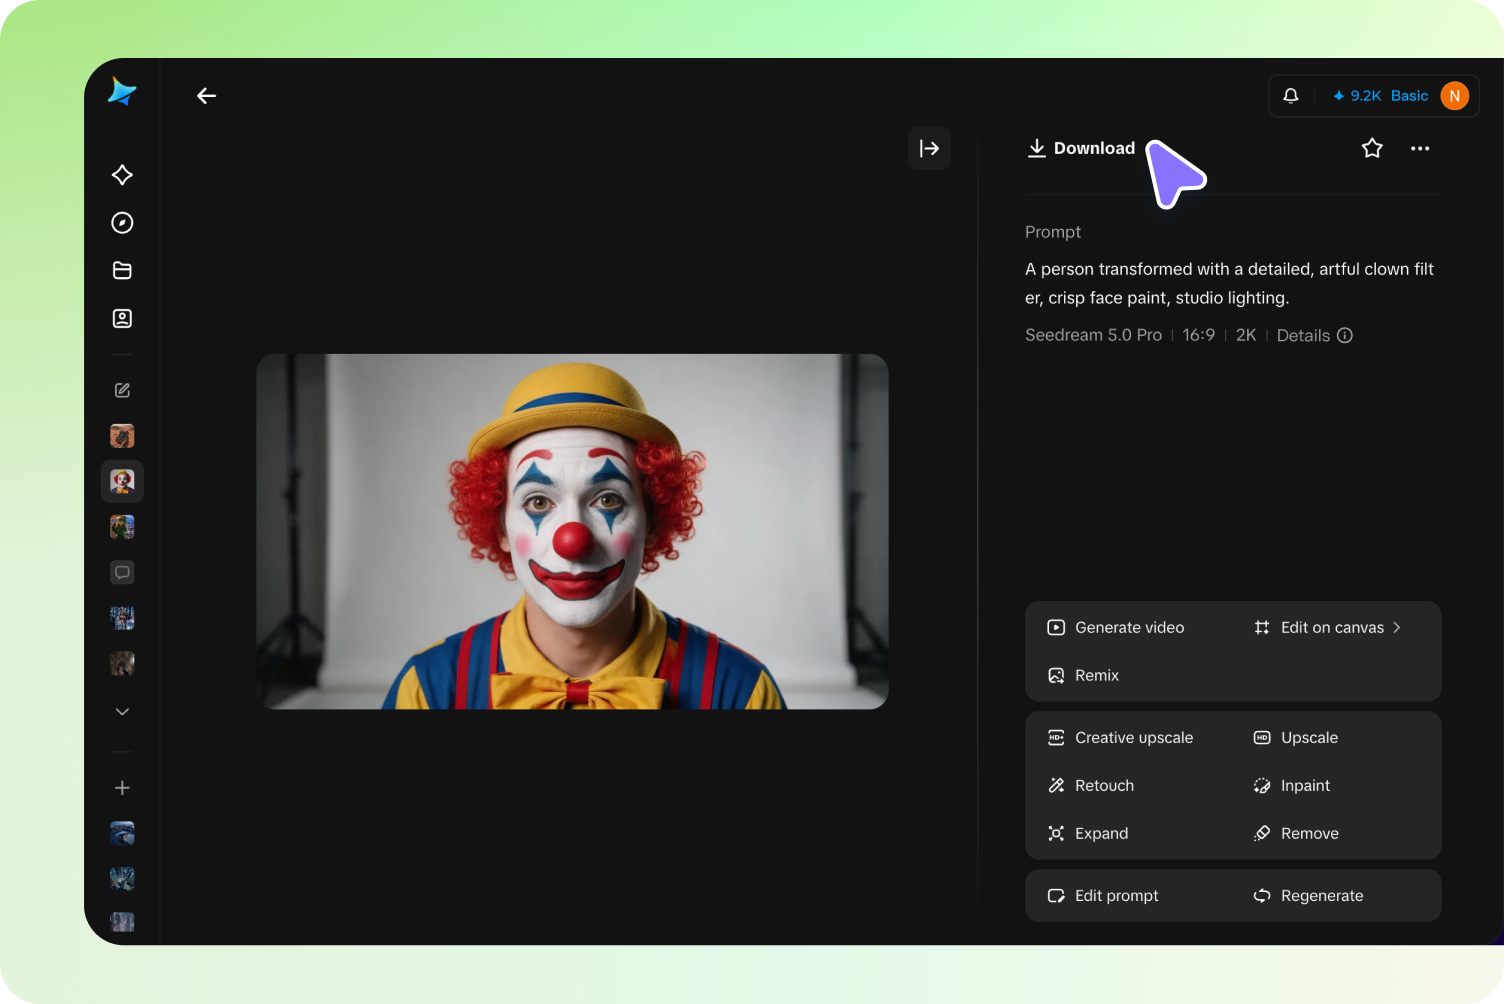Image resolution: width=1506 pixels, height=1004 pixels.
Task: Select Remove option
Action: 1296,834
